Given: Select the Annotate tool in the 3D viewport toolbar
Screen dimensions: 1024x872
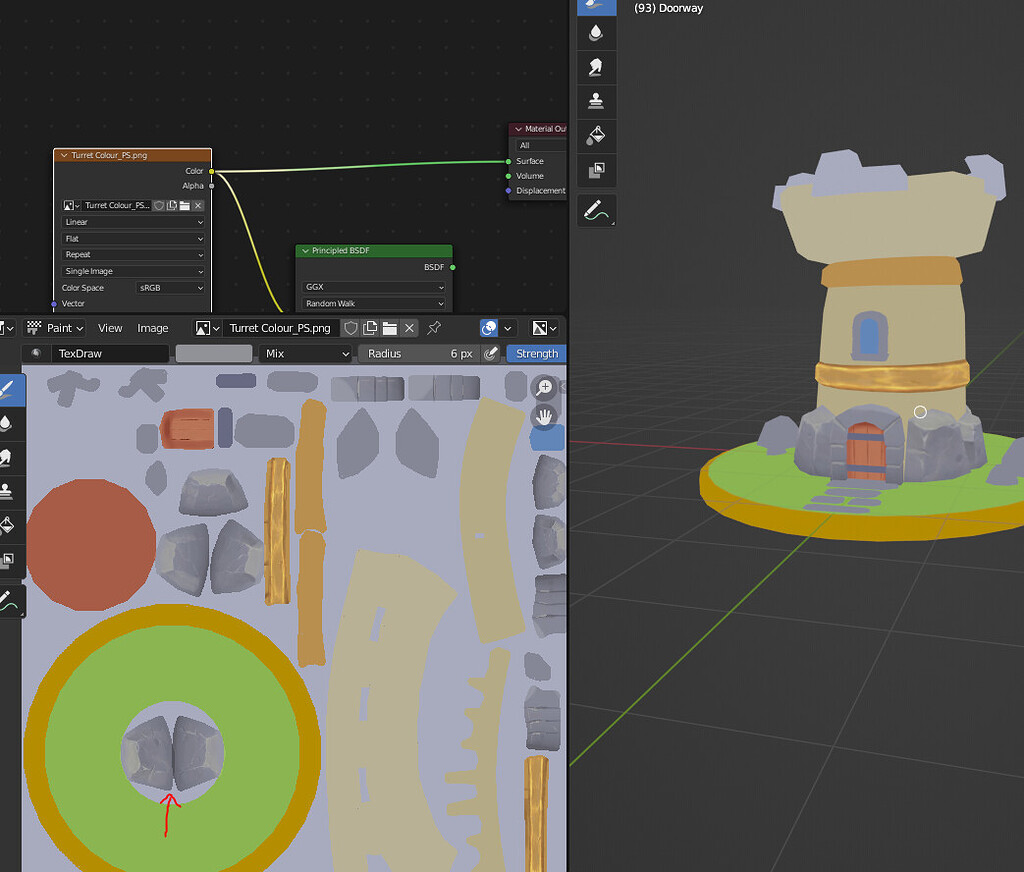Looking at the screenshot, I should point(596,210).
